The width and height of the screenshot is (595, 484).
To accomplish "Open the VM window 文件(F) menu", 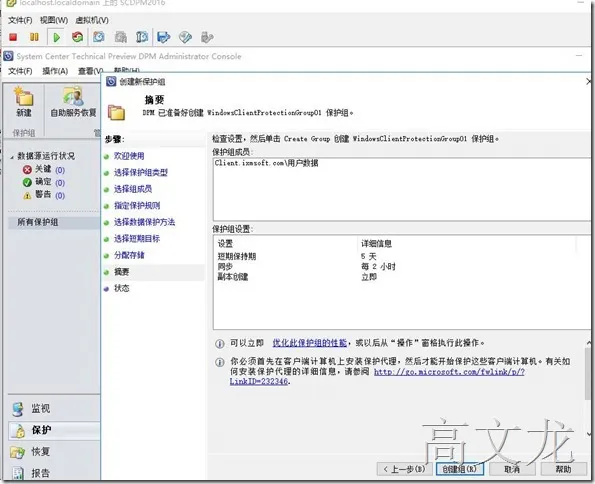I will tap(20, 20).
